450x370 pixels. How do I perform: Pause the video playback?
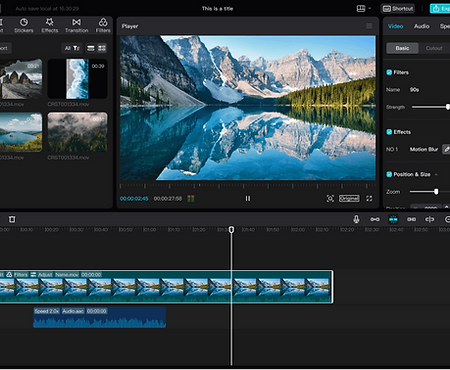(248, 199)
